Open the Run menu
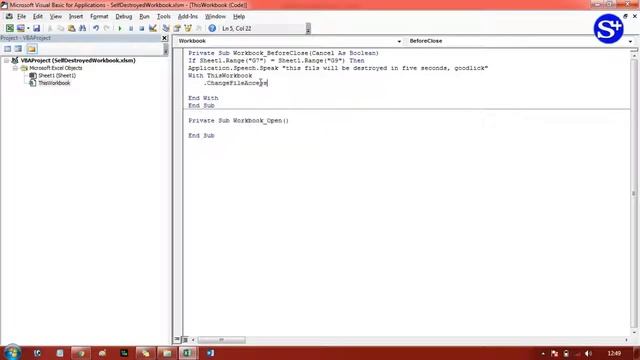 click(x=144, y=16)
